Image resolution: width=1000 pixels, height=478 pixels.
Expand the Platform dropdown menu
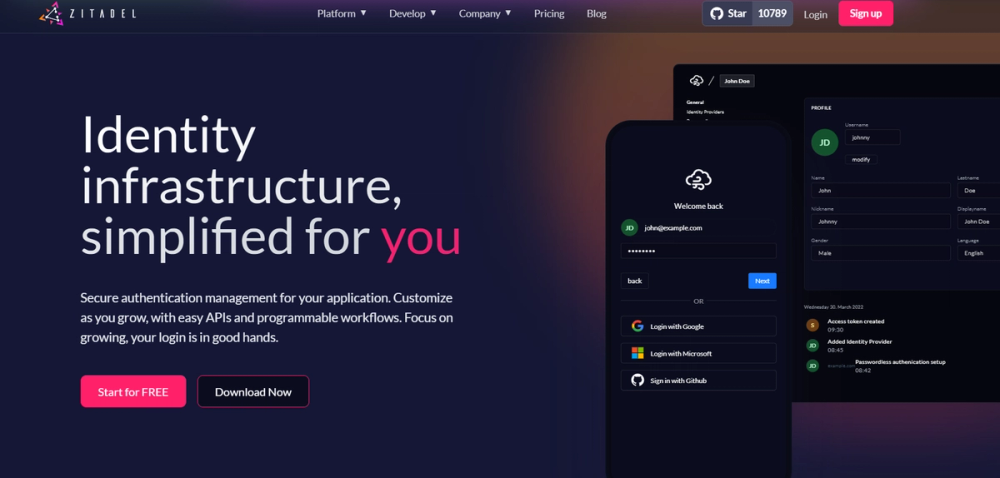342,13
